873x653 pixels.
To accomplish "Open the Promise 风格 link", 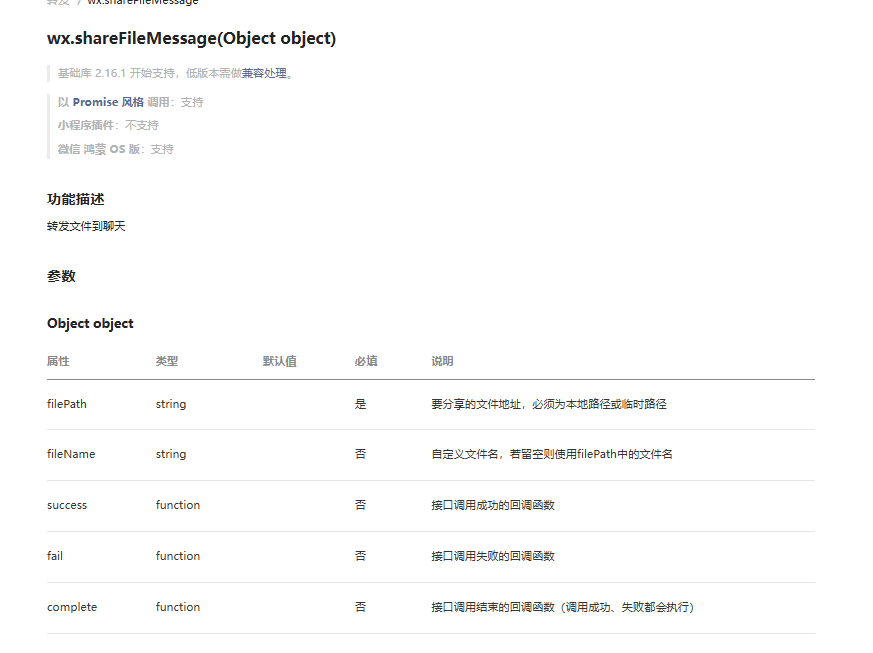I will (108, 102).
